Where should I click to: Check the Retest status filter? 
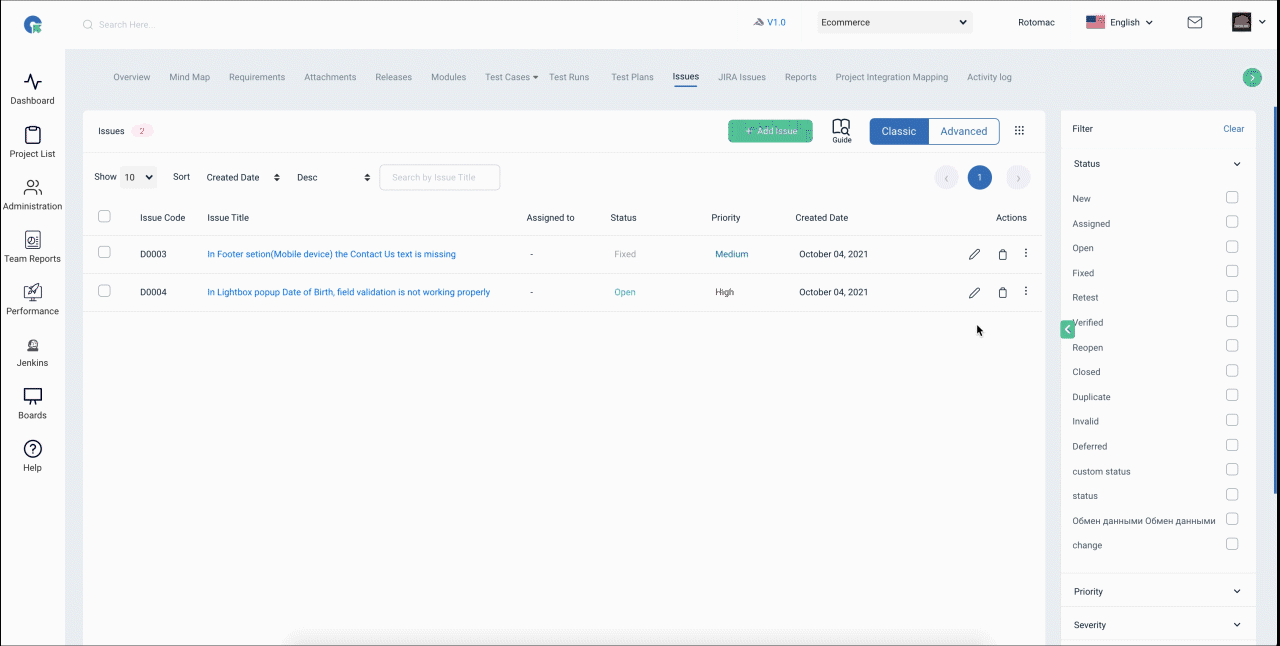click(x=1232, y=296)
